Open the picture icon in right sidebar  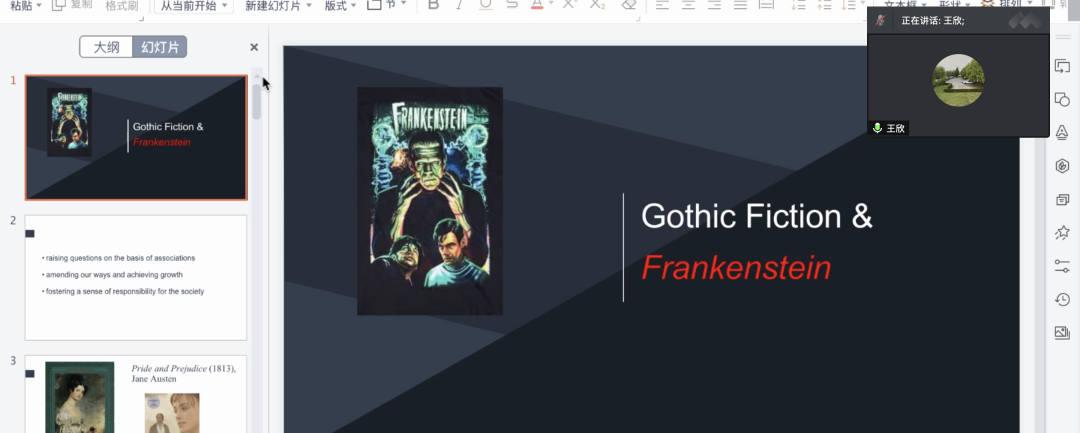[1062, 333]
